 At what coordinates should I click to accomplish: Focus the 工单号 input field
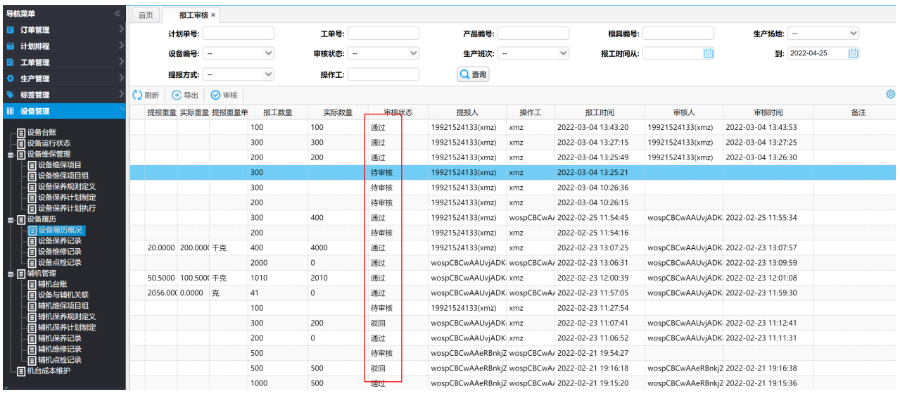pyautogui.click(x=383, y=33)
